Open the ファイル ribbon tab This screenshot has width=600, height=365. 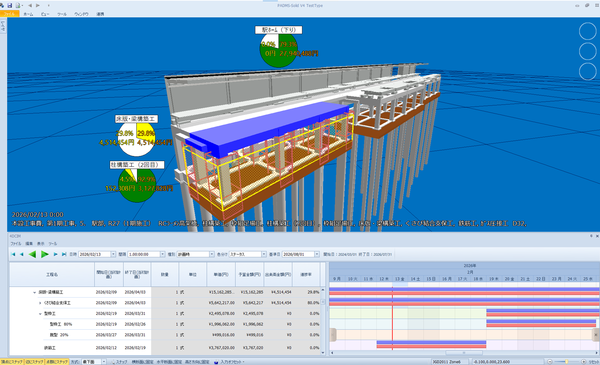click(9, 14)
